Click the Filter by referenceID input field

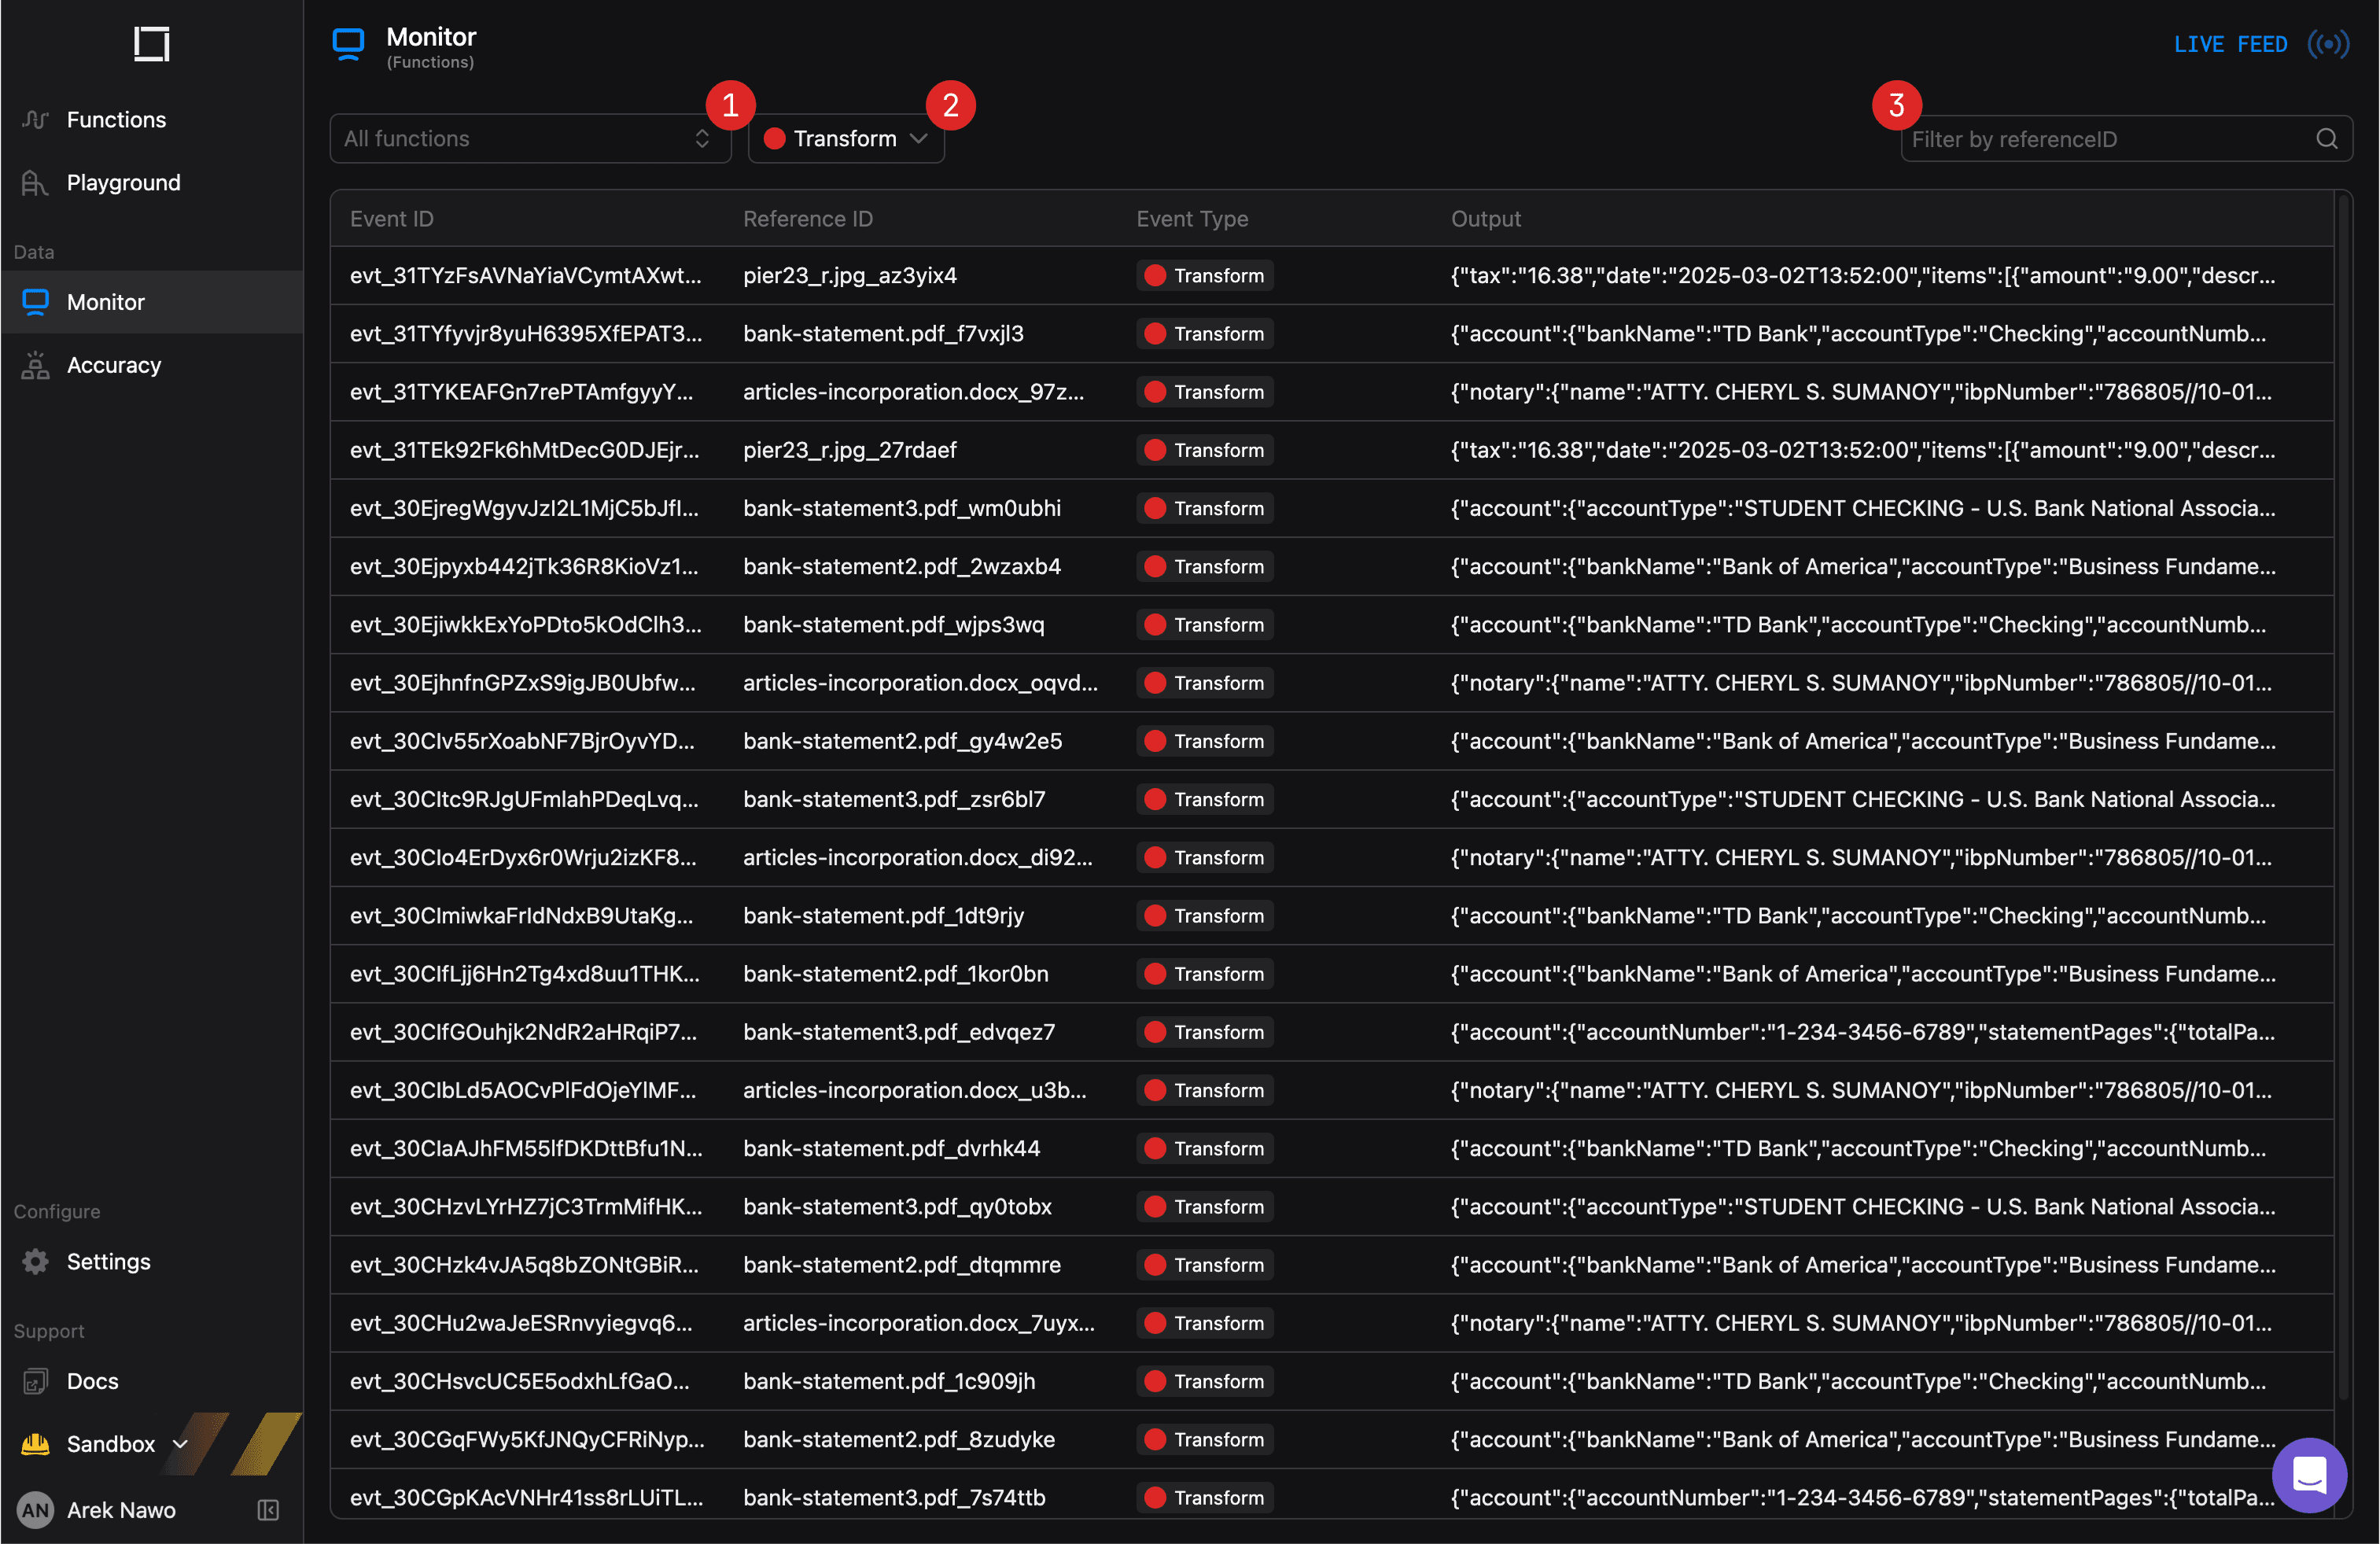(2100, 139)
